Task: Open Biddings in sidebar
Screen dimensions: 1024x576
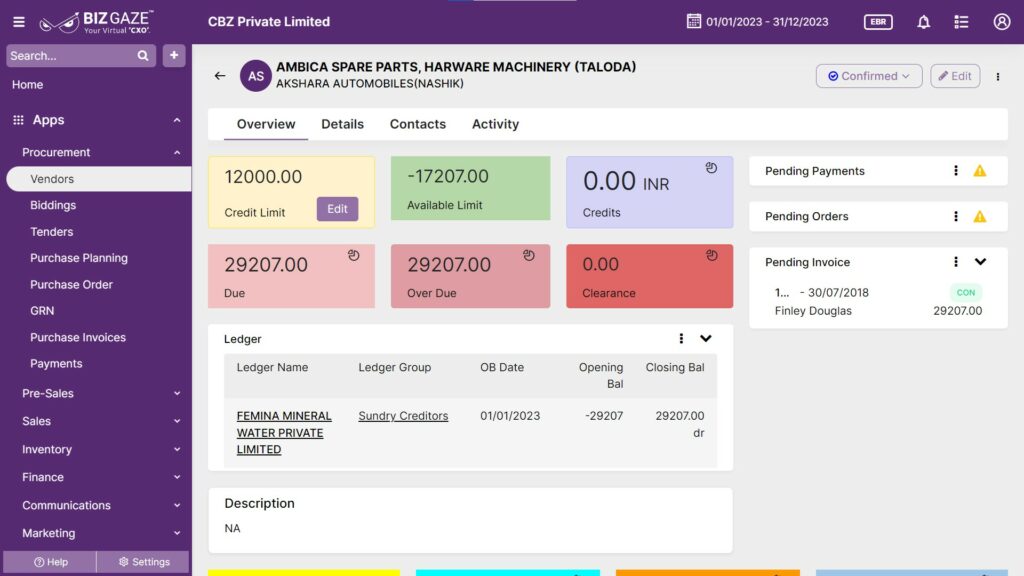Action: click(x=53, y=205)
